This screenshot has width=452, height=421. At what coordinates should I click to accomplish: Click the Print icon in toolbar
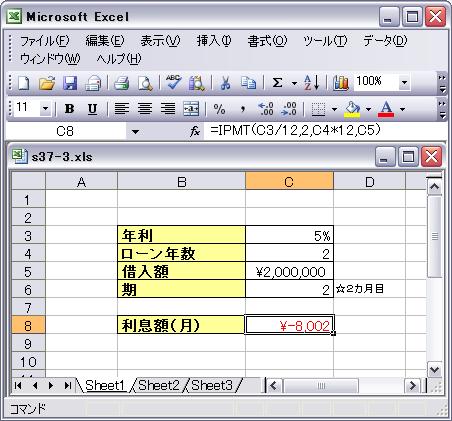pyautogui.click(x=121, y=83)
